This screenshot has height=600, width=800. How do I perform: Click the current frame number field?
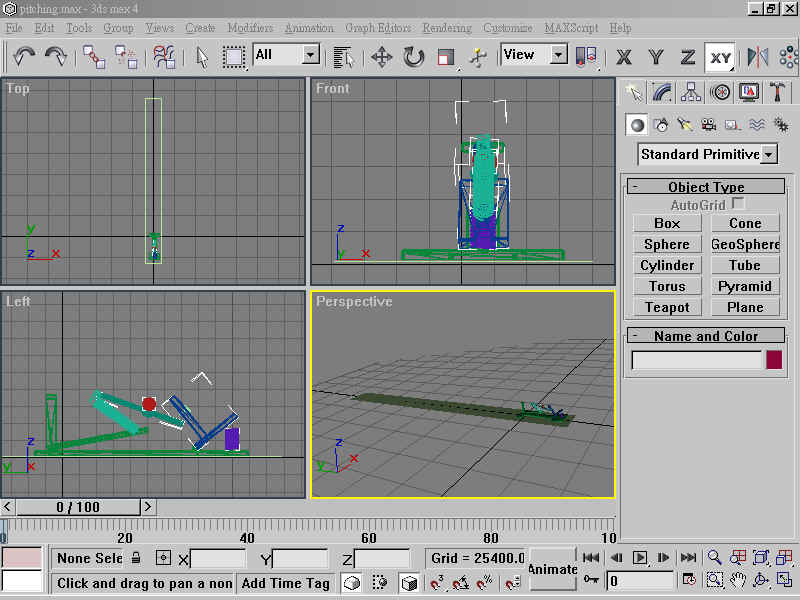(x=640, y=581)
